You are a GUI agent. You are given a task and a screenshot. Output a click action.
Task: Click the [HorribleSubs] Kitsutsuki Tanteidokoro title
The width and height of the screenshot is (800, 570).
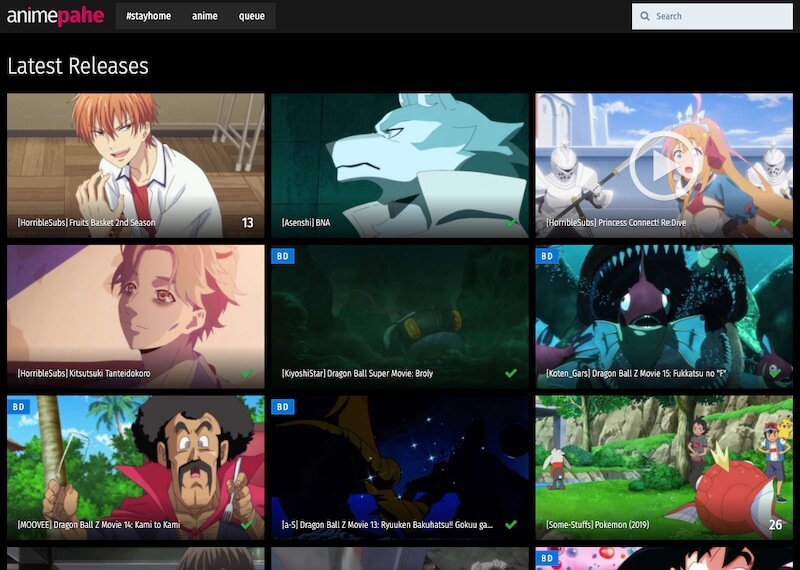click(84, 374)
